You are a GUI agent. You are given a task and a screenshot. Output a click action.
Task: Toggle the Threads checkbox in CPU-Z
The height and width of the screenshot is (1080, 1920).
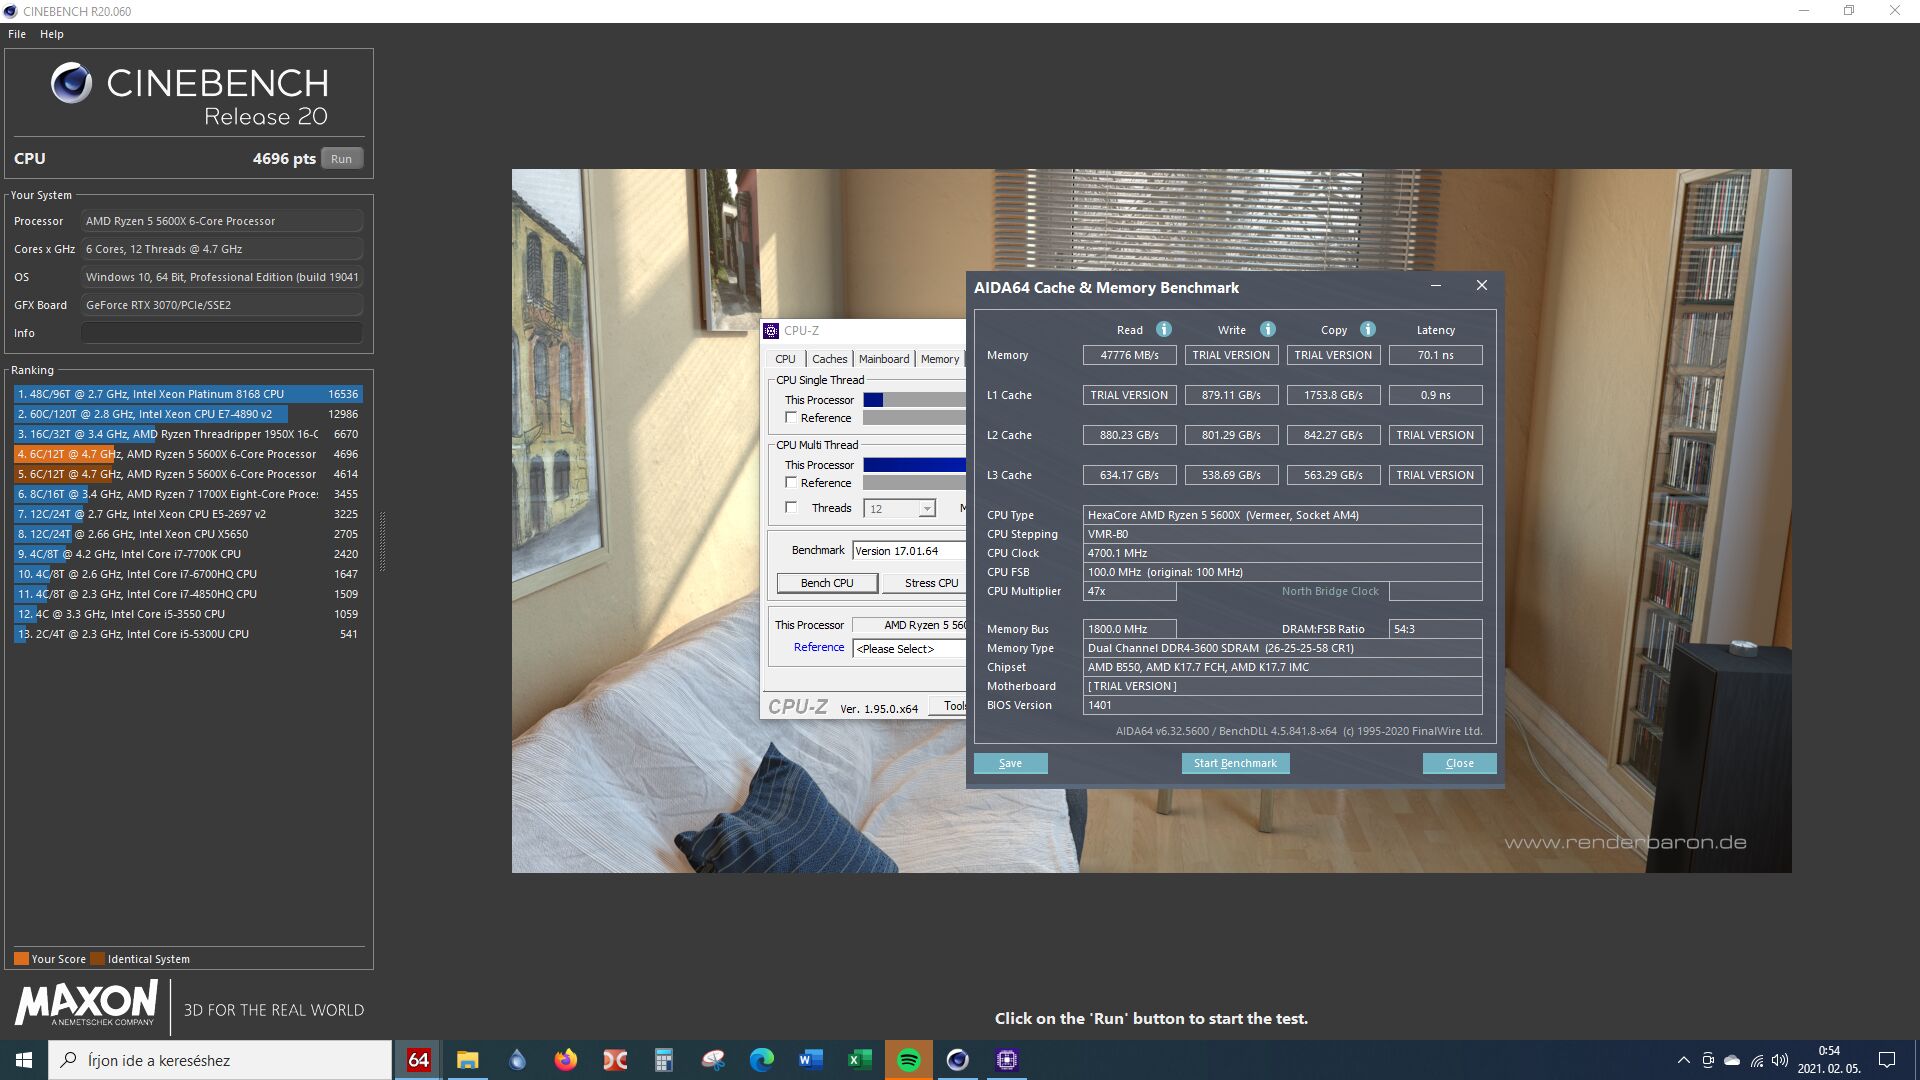[x=791, y=508]
